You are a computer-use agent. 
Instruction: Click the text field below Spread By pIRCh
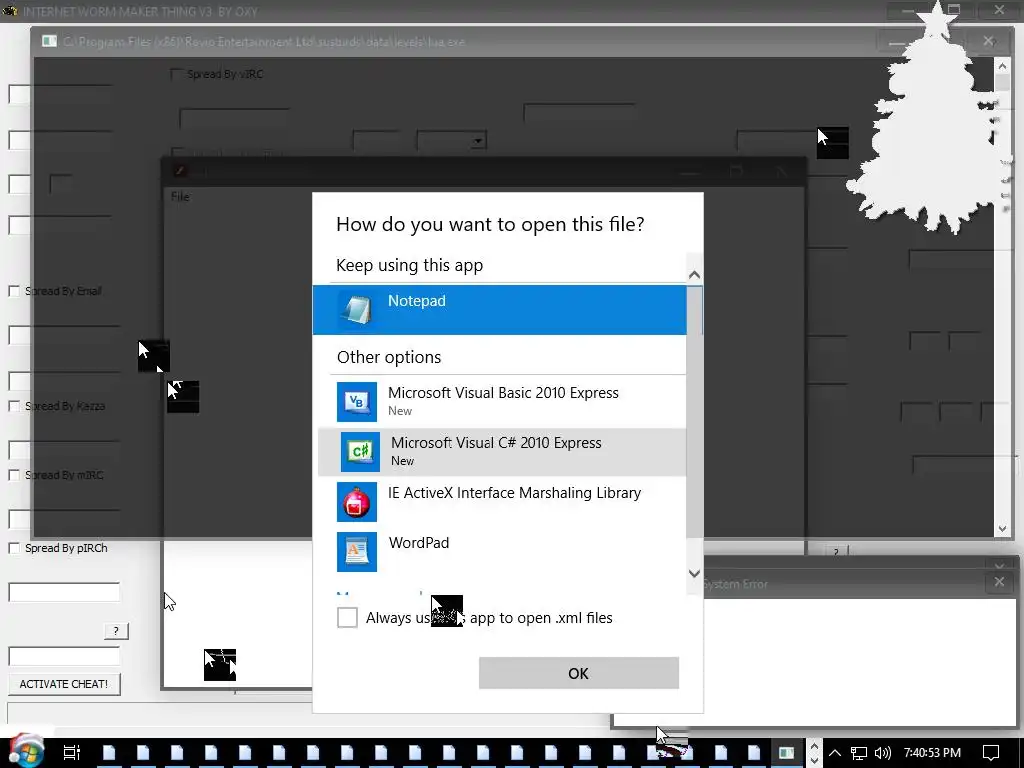pos(64,592)
